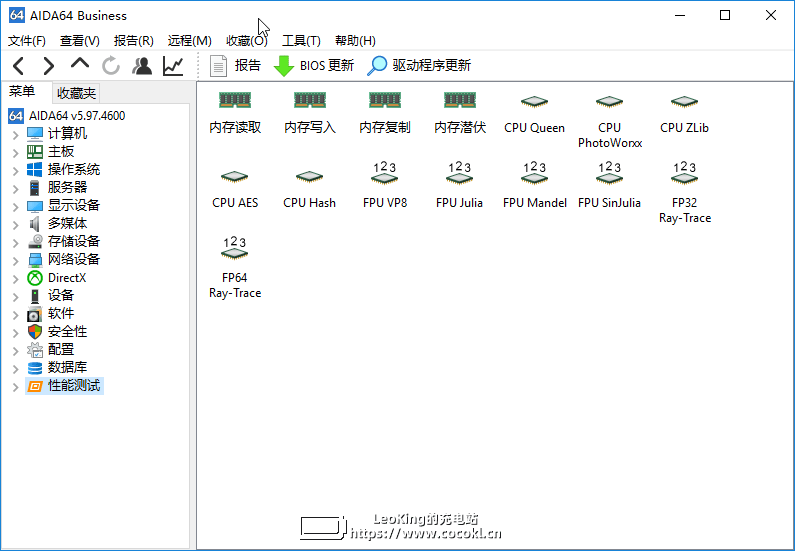Select the CPU Queen benchmark icon
795x551 pixels.
tap(534, 102)
